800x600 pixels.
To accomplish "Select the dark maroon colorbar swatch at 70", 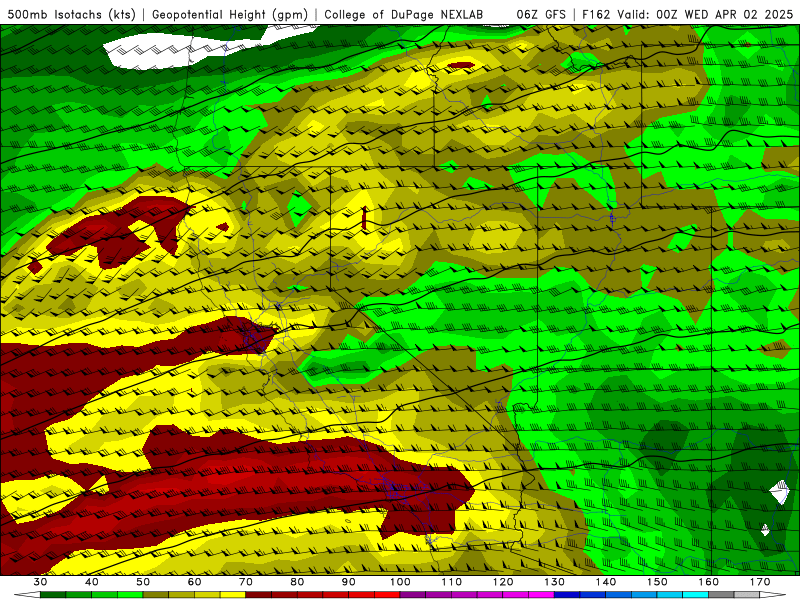I will point(259,595).
